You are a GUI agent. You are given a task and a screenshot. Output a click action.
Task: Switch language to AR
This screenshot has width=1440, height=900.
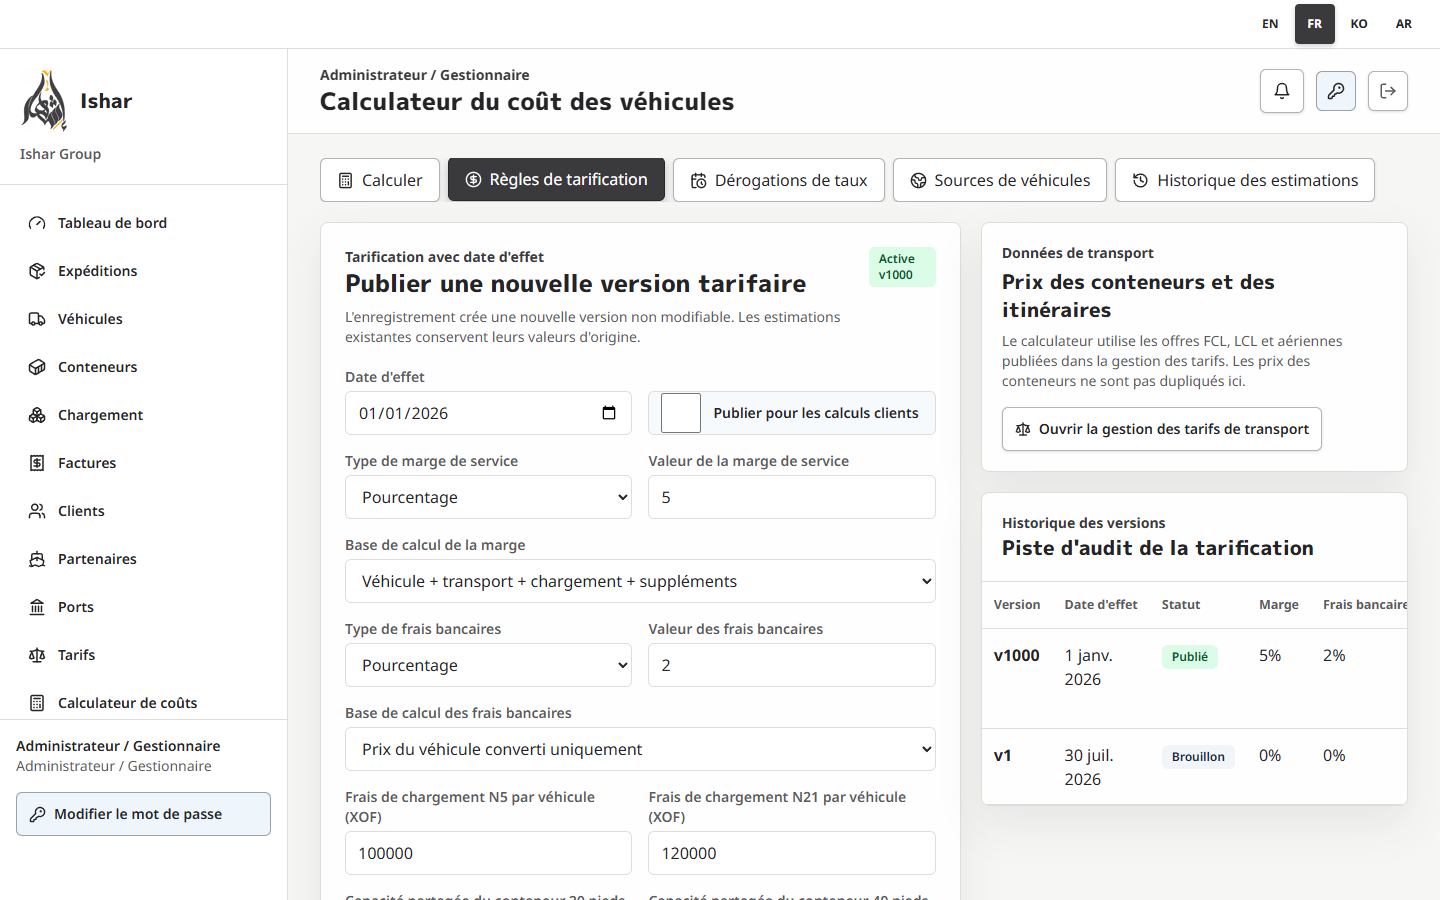[1404, 24]
